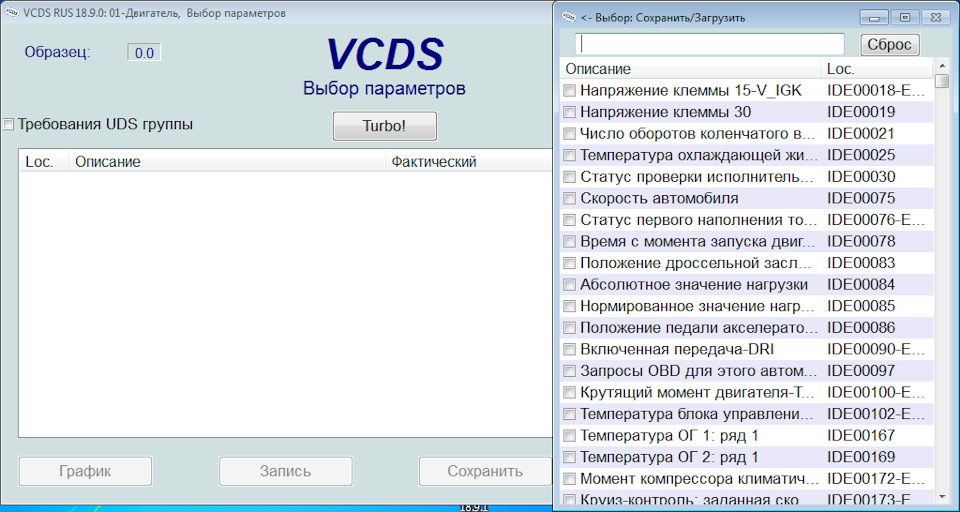Minimize the Выбор: Сохранить/Загрузить window
Viewport: 960px width, 512px height.
[874, 17]
